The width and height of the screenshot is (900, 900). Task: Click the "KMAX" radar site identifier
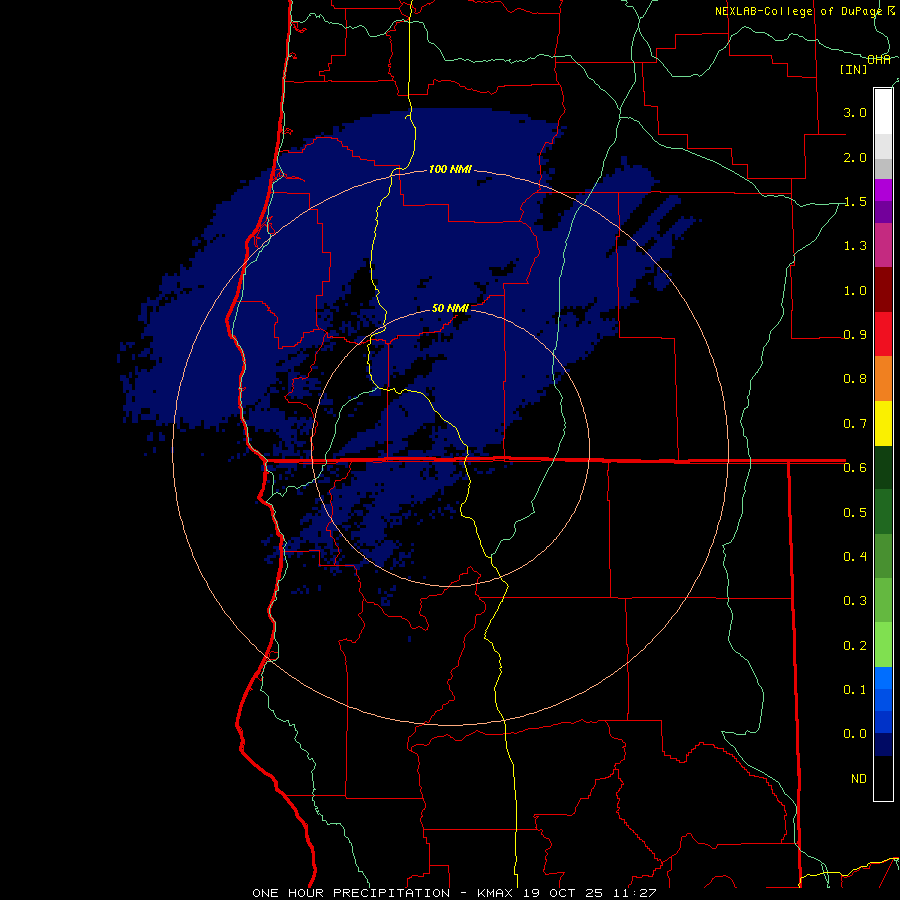coord(496,893)
